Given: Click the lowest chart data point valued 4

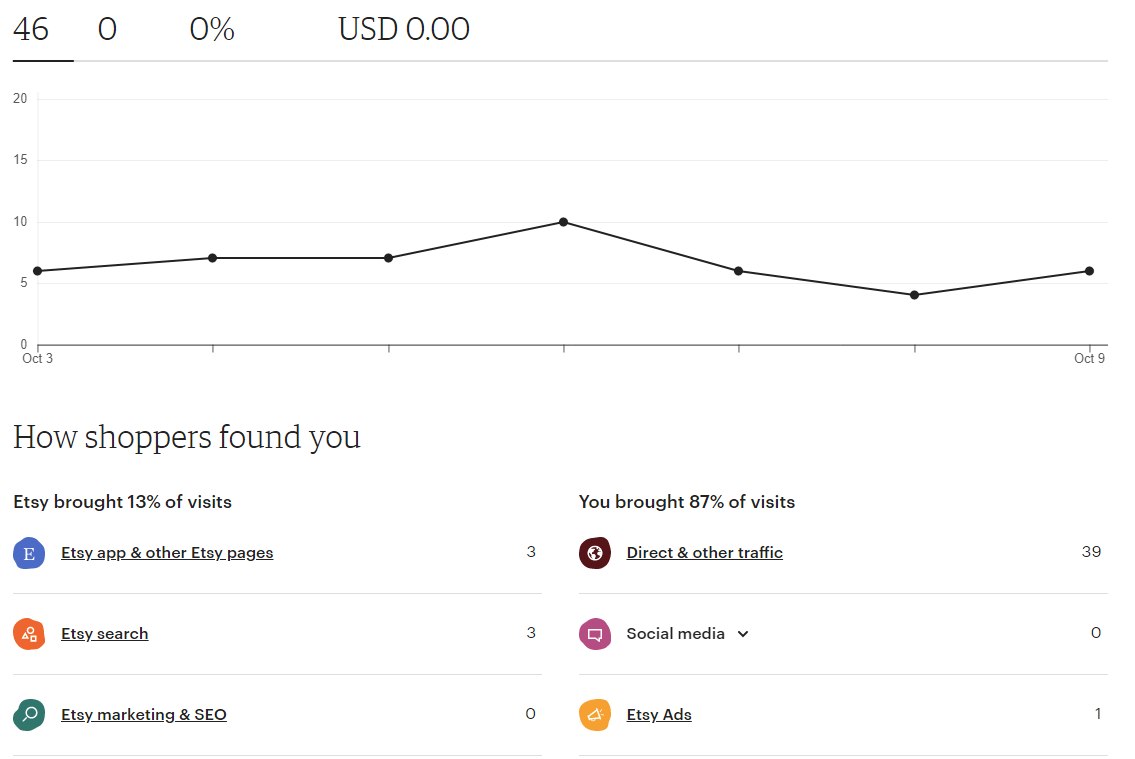Looking at the screenshot, I should 914,295.
